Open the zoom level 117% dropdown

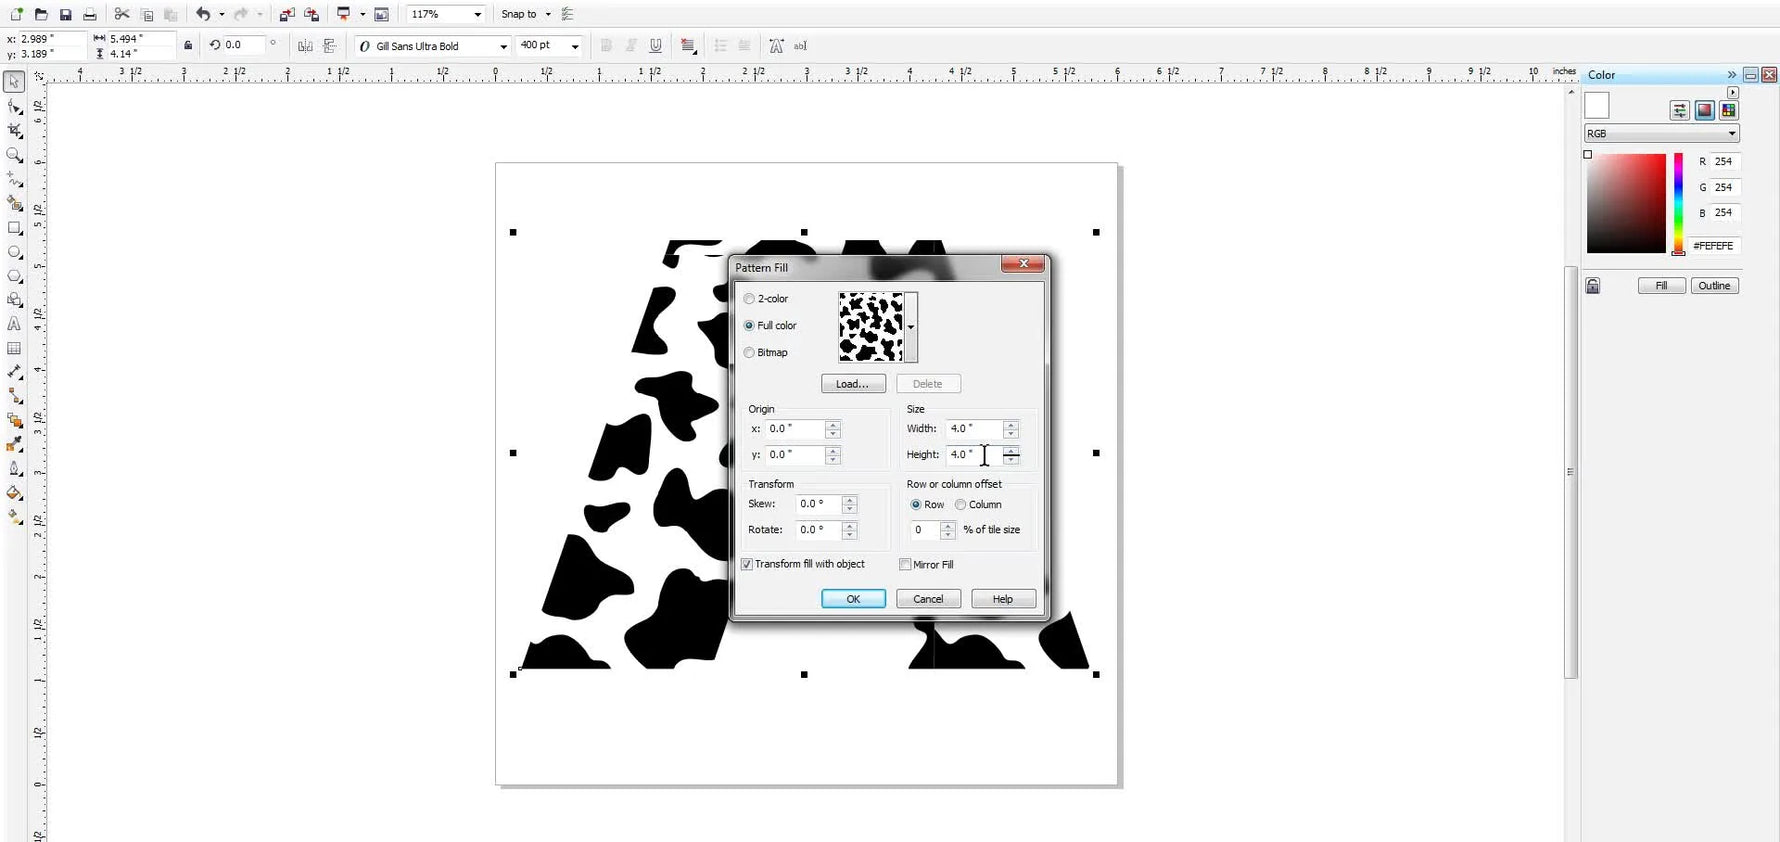[x=477, y=14]
